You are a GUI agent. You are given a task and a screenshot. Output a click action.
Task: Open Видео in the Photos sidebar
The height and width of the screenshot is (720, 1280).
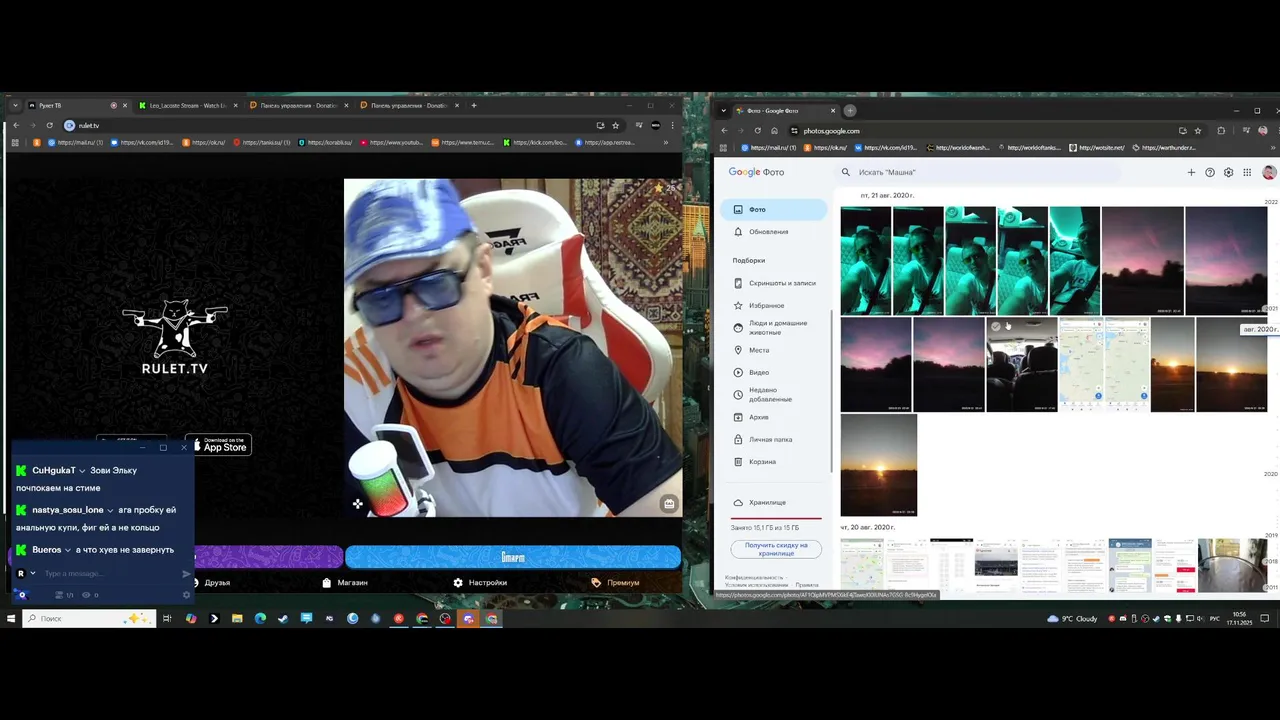pyautogui.click(x=774, y=372)
